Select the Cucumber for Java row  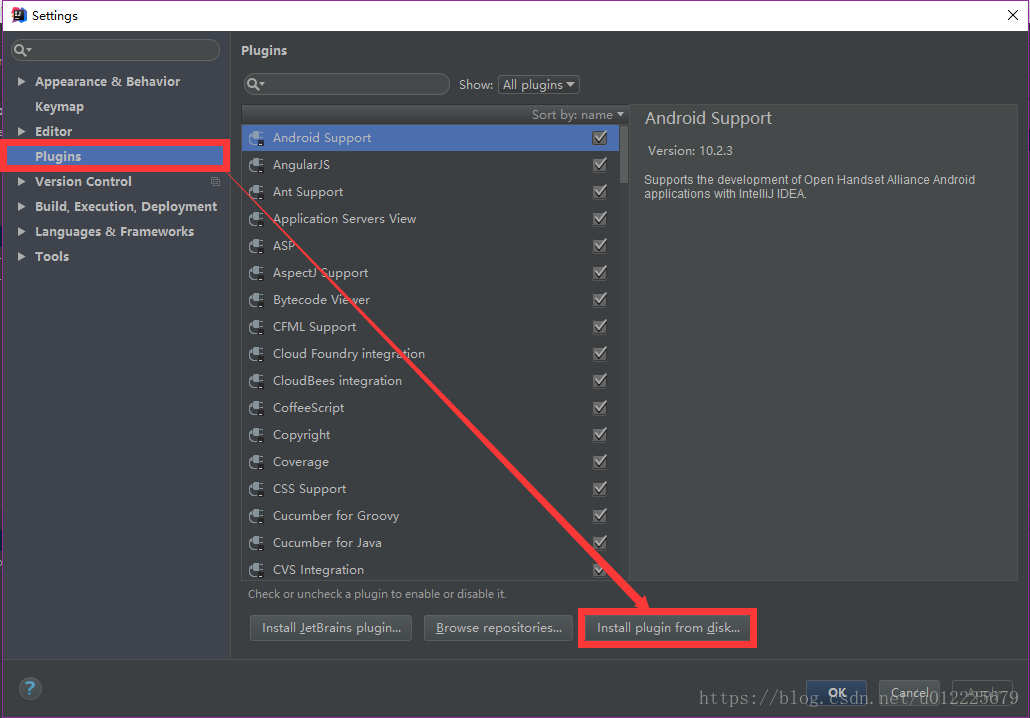click(430, 543)
